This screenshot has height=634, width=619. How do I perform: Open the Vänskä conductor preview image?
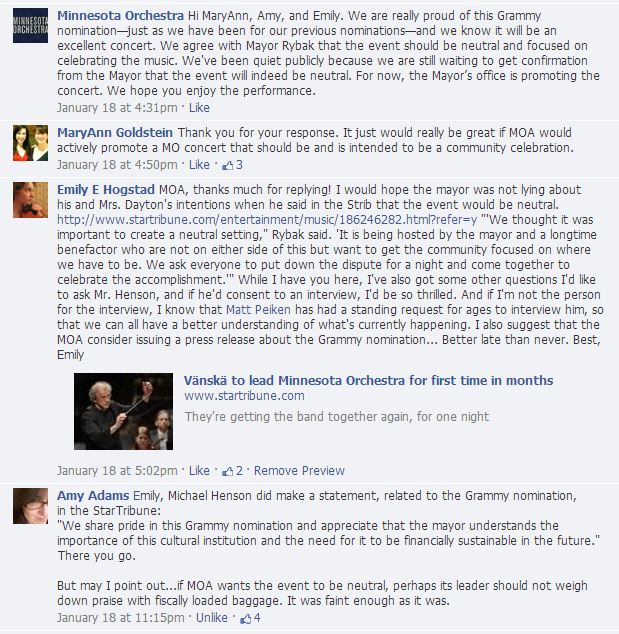(123, 411)
